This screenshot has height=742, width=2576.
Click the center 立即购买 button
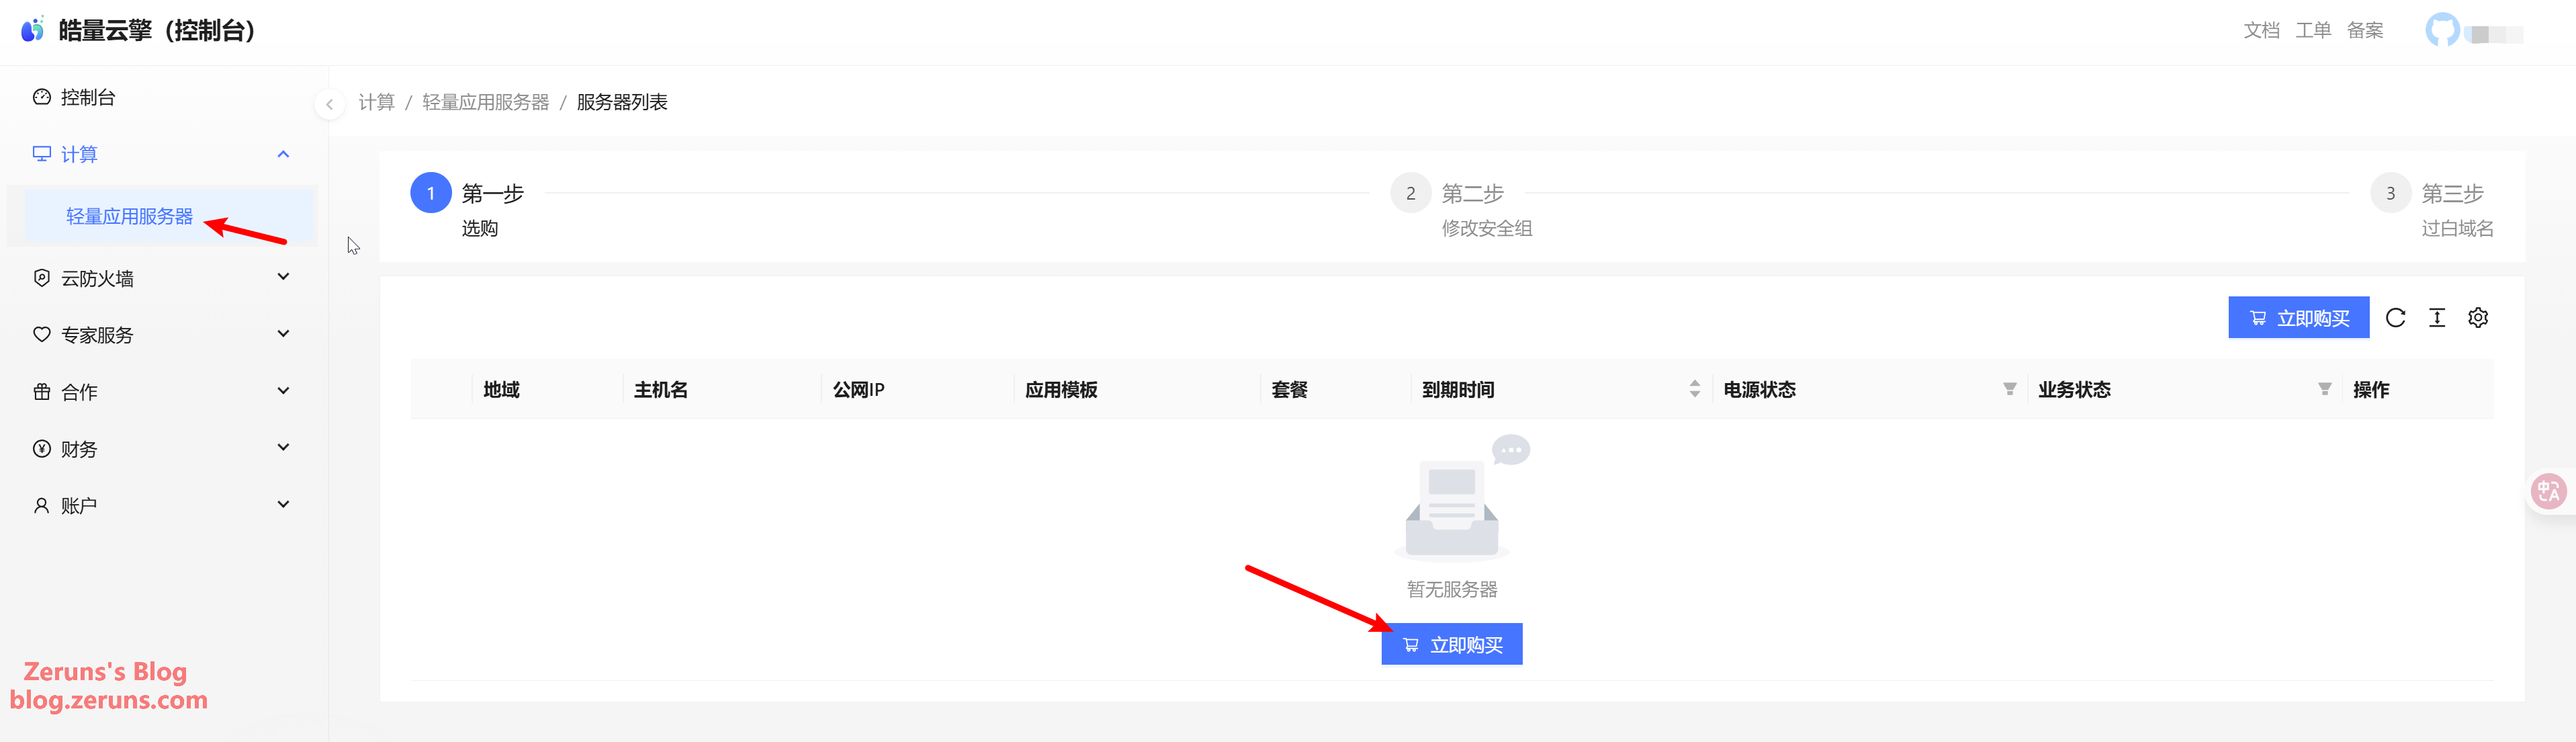[1451, 645]
